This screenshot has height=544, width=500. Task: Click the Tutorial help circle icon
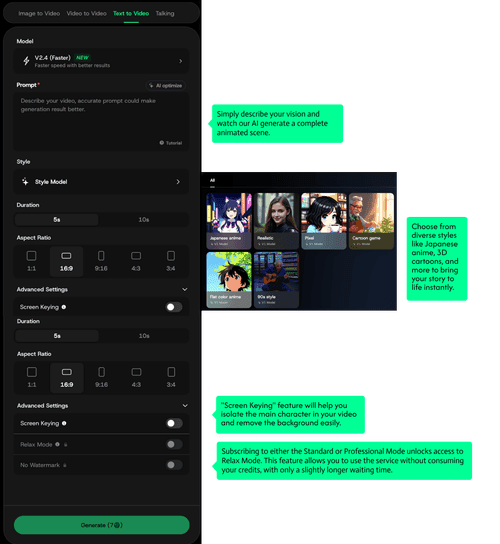(162, 143)
